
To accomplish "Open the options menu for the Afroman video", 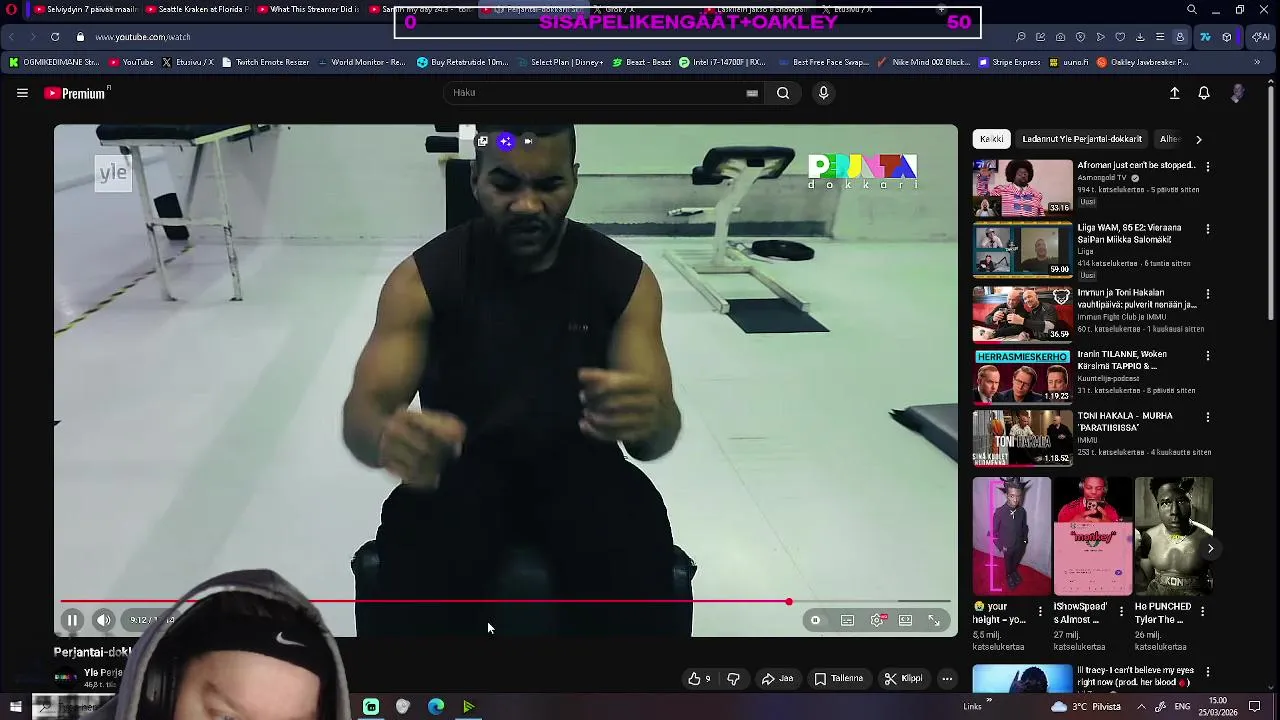I will [1208, 167].
